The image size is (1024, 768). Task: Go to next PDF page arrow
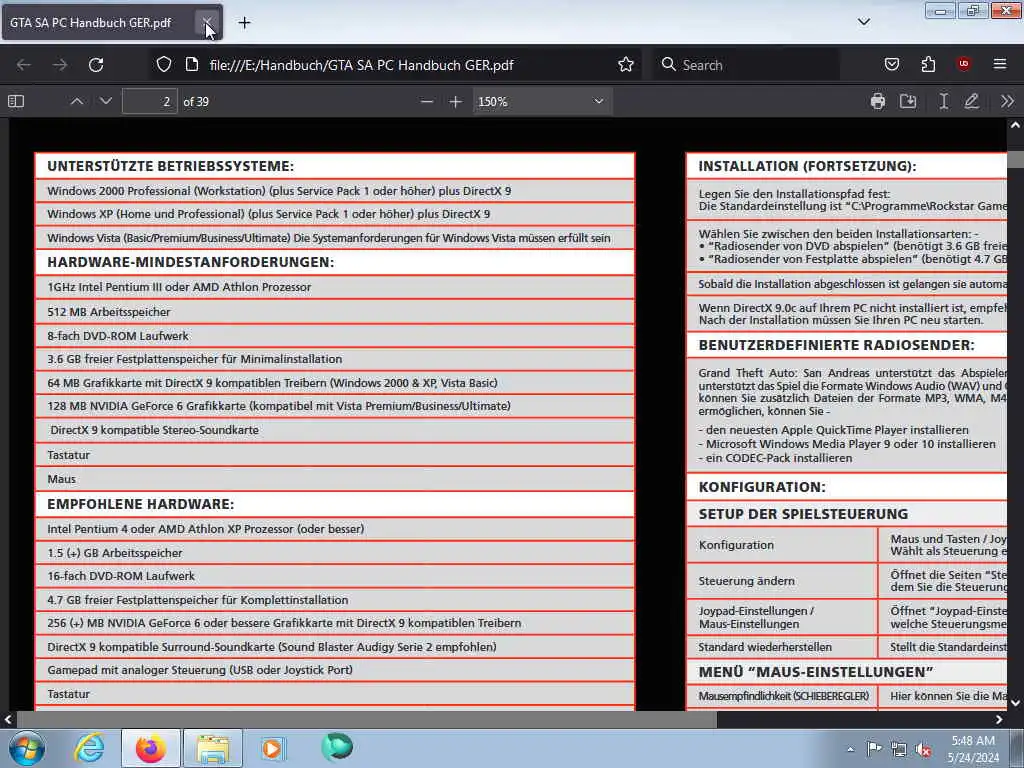[106, 101]
